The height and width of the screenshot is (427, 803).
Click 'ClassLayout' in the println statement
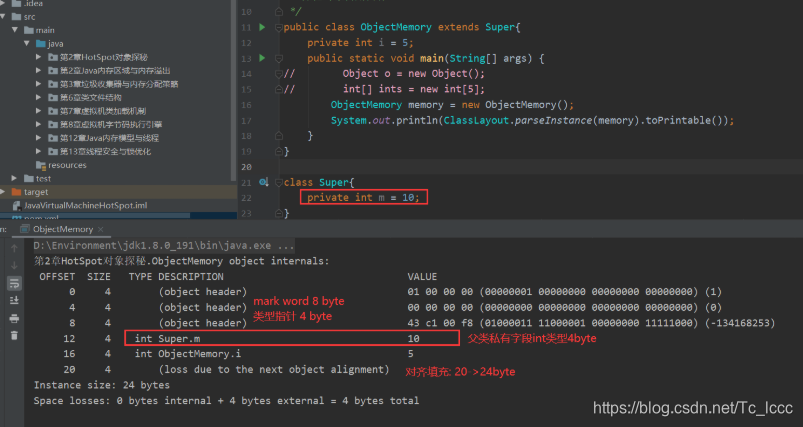click(x=476, y=120)
